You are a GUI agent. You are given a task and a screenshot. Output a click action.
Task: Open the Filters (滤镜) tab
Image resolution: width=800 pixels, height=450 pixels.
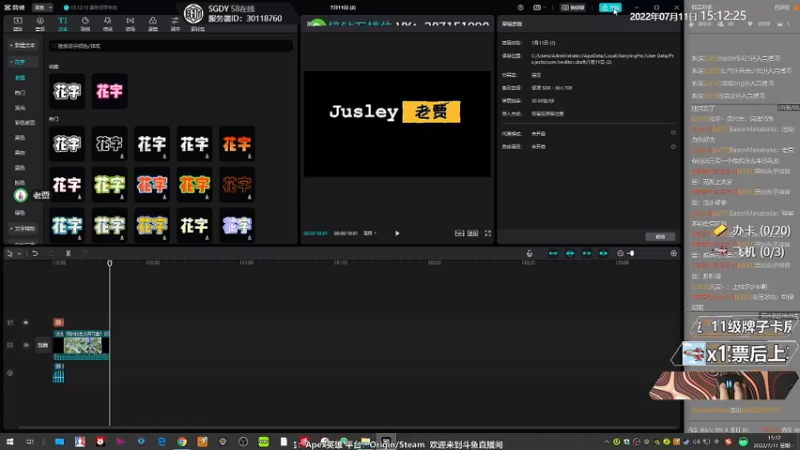pyautogui.click(x=153, y=23)
